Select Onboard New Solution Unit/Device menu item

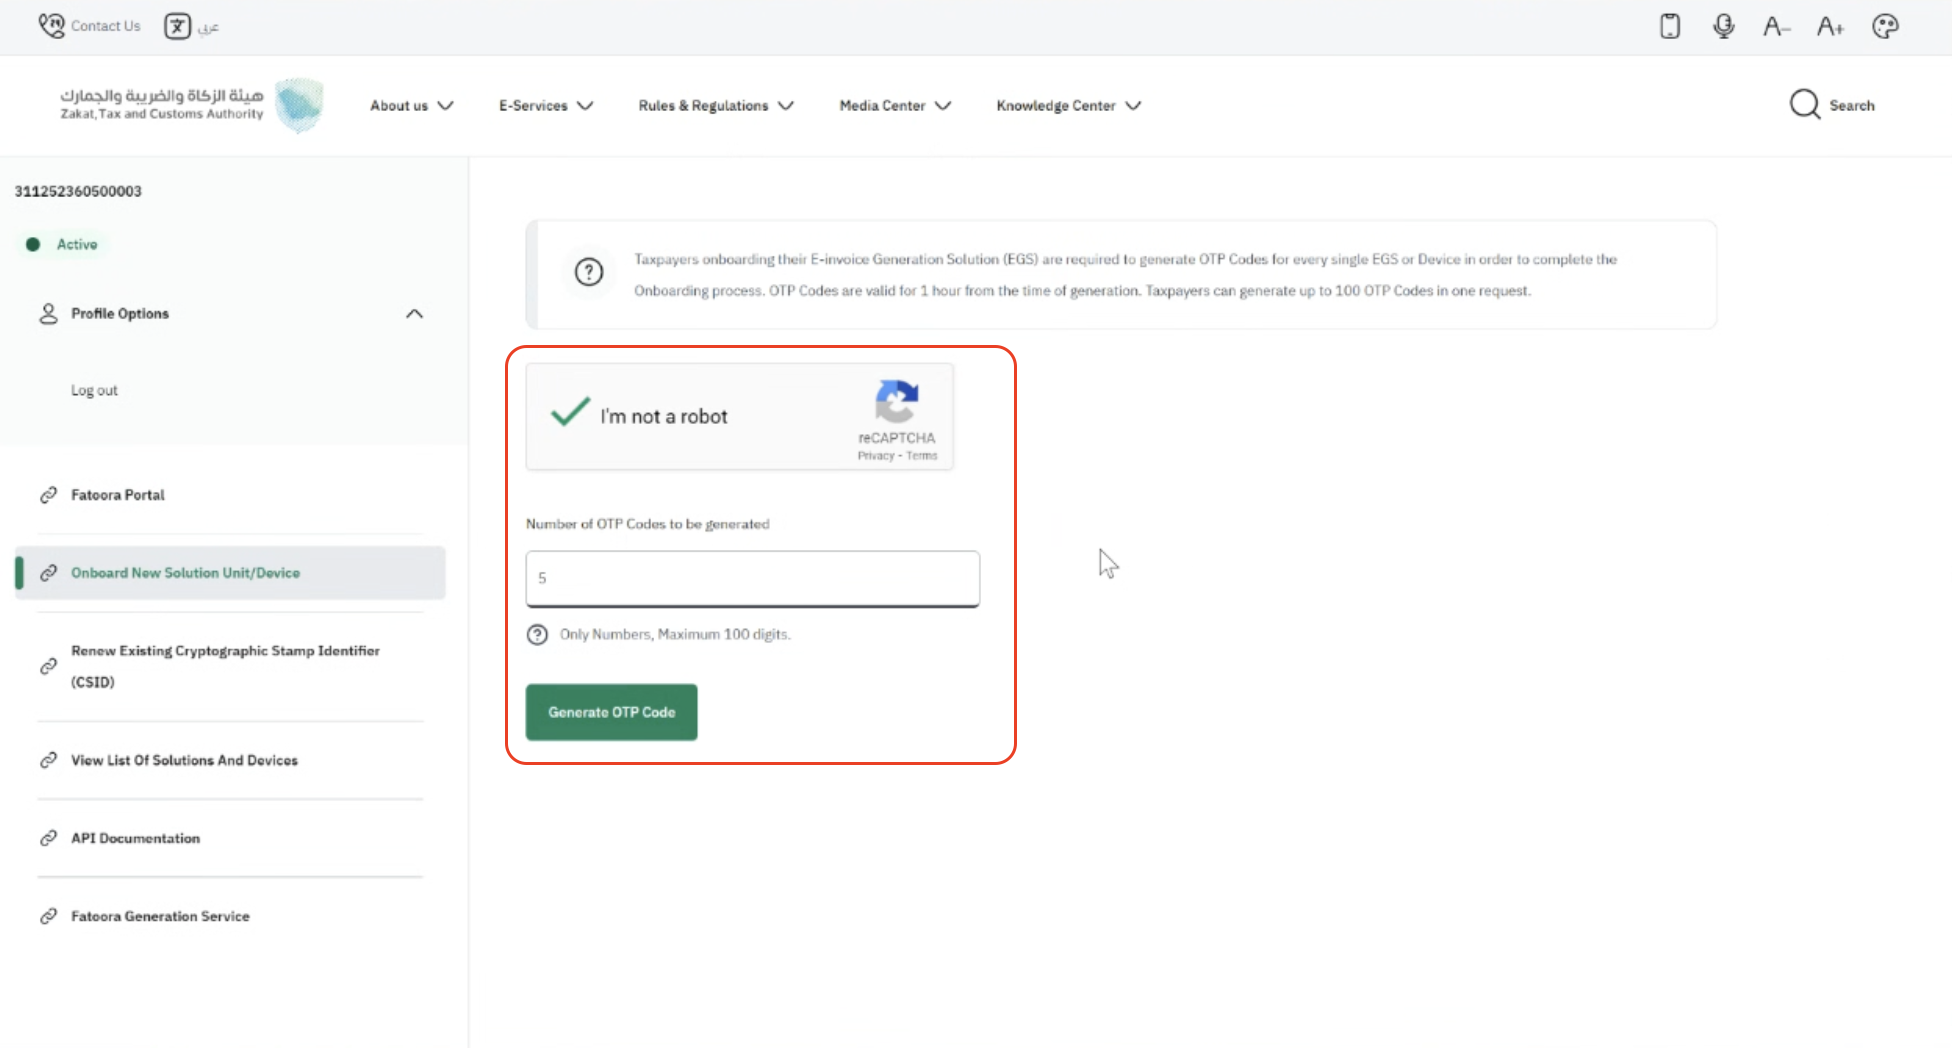coord(184,572)
